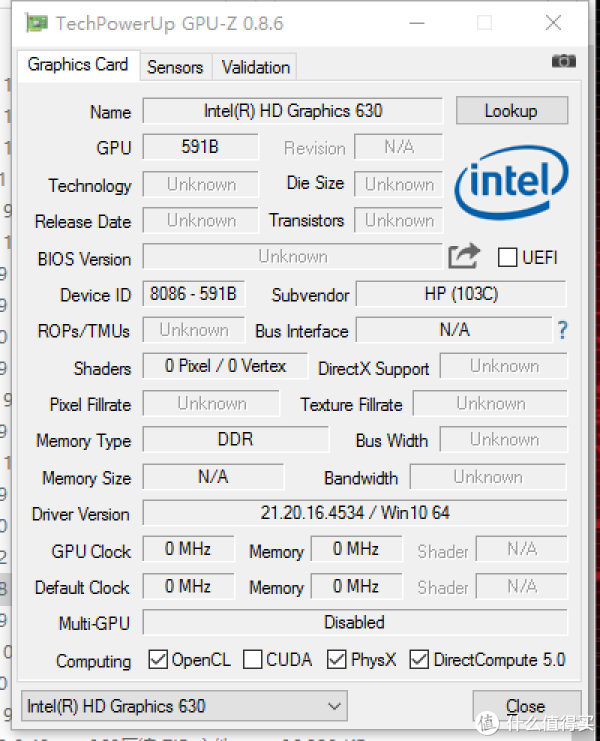The image size is (600, 741).
Task: Toggle the UEFI checkbox
Action: click(x=507, y=258)
